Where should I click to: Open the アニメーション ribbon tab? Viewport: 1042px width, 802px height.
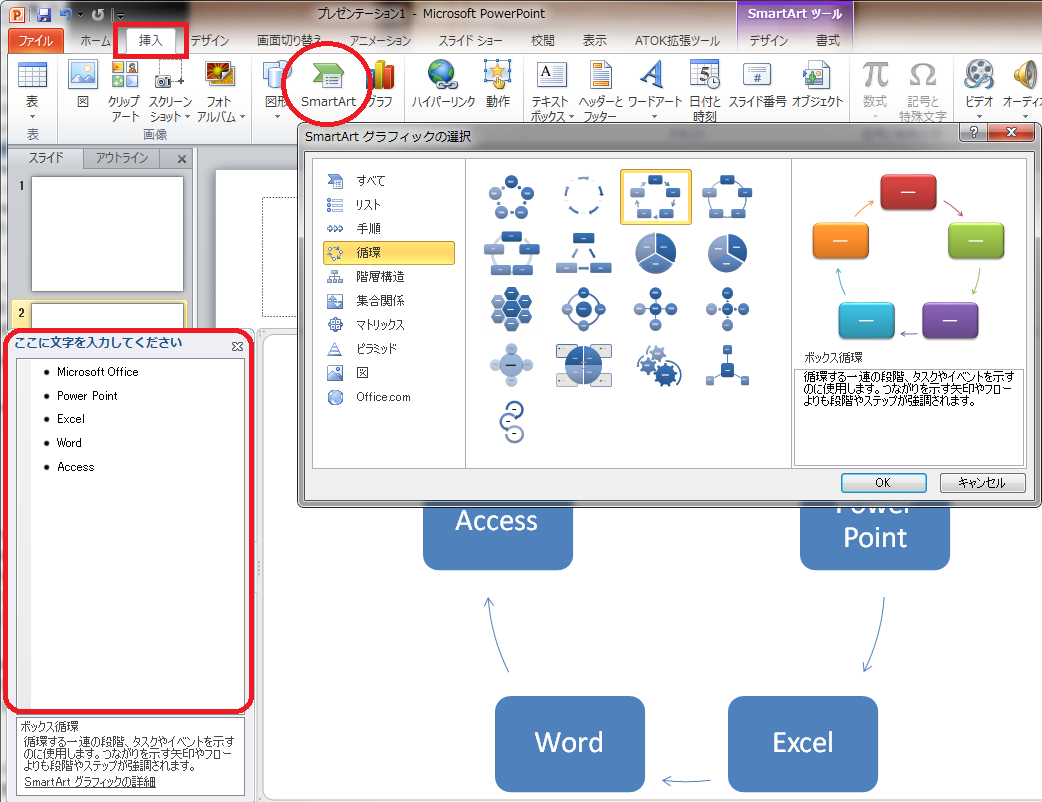click(380, 41)
